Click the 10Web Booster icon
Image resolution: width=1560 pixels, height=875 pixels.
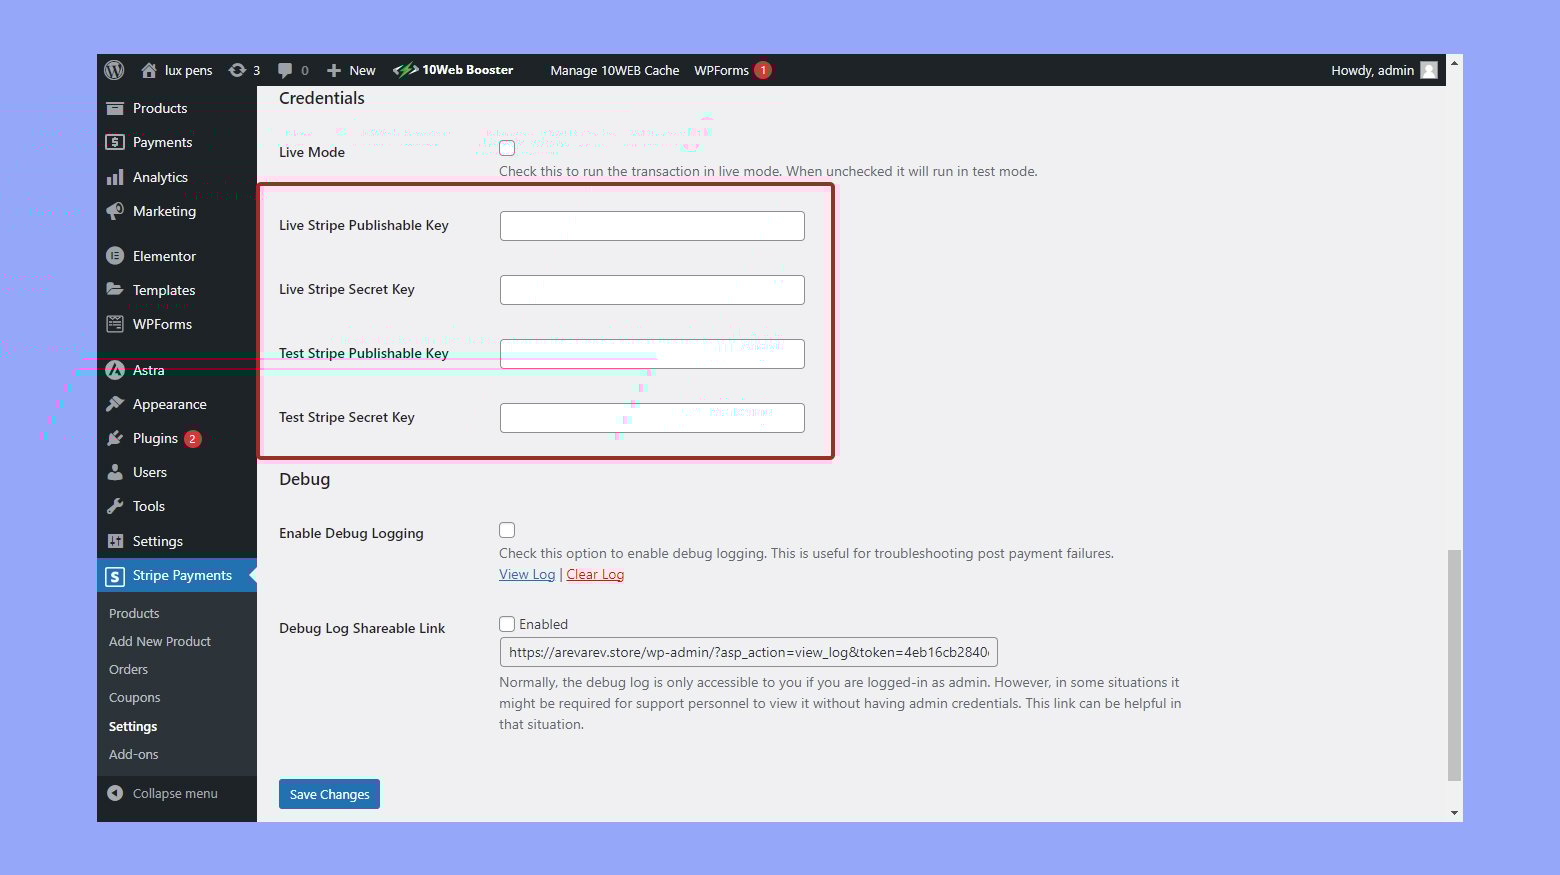pyautogui.click(x=405, y=70)
